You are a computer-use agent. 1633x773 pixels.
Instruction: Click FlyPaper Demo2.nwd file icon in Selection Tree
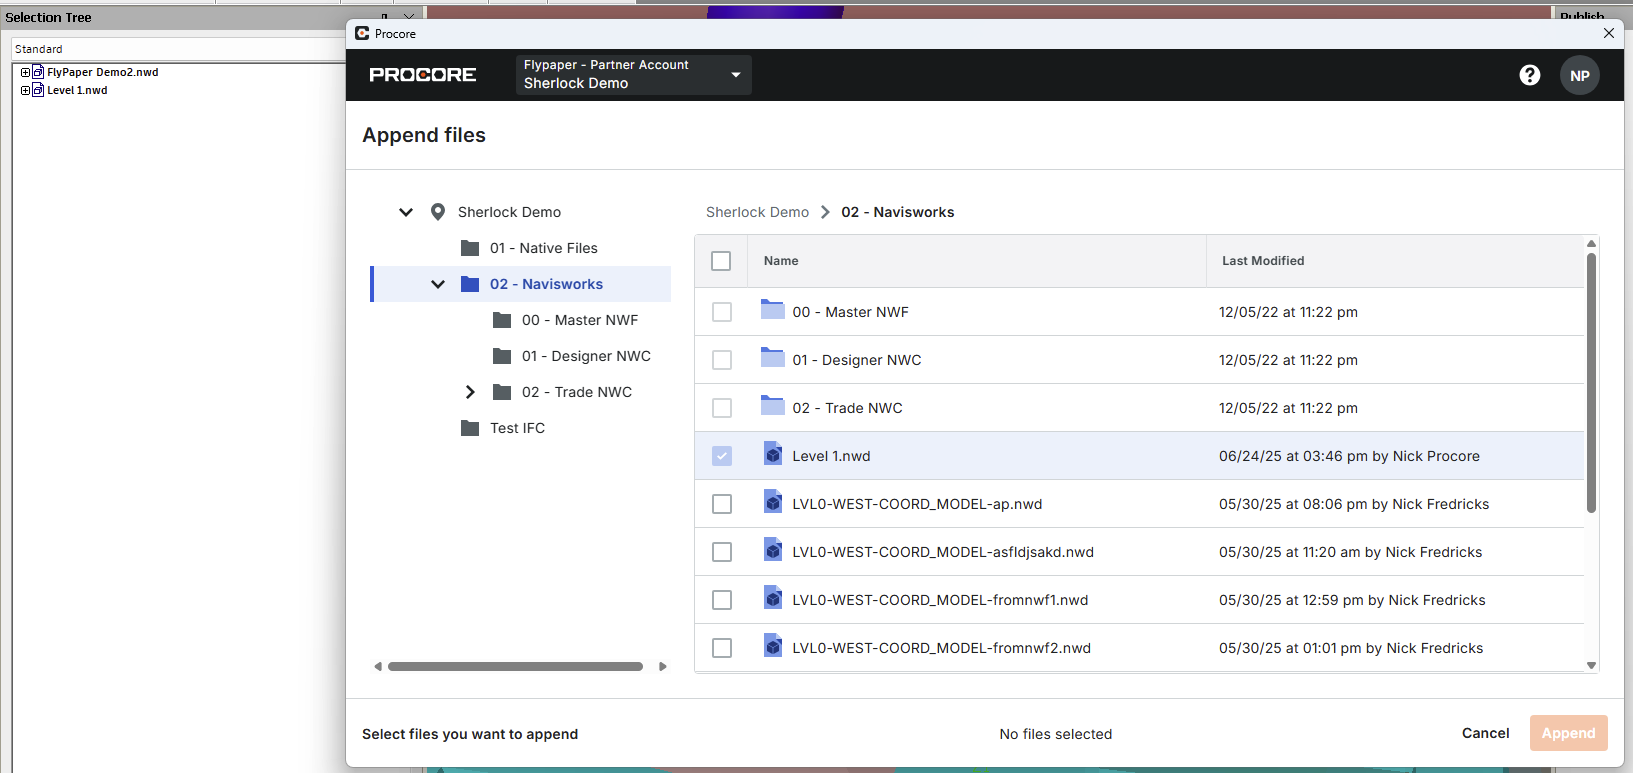click(38, 72)
